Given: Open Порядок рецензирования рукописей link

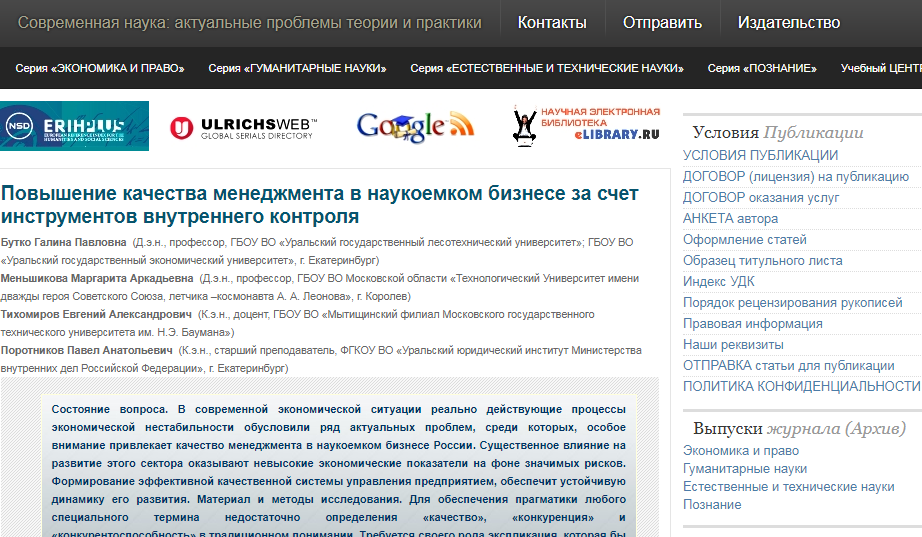Looking at the screenshot, I should [x=793, y=302].
